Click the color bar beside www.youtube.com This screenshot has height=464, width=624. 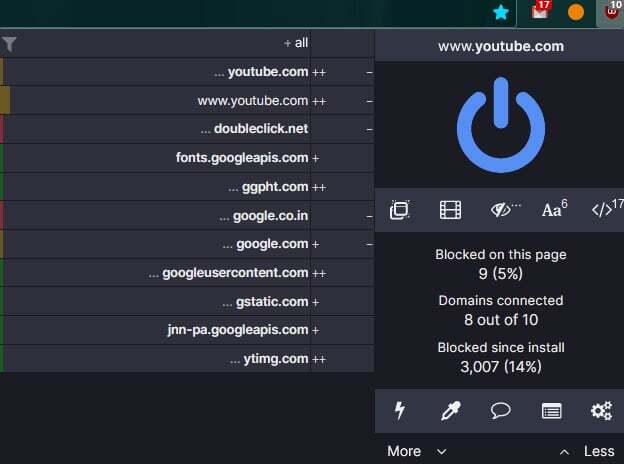click(5, 101)
